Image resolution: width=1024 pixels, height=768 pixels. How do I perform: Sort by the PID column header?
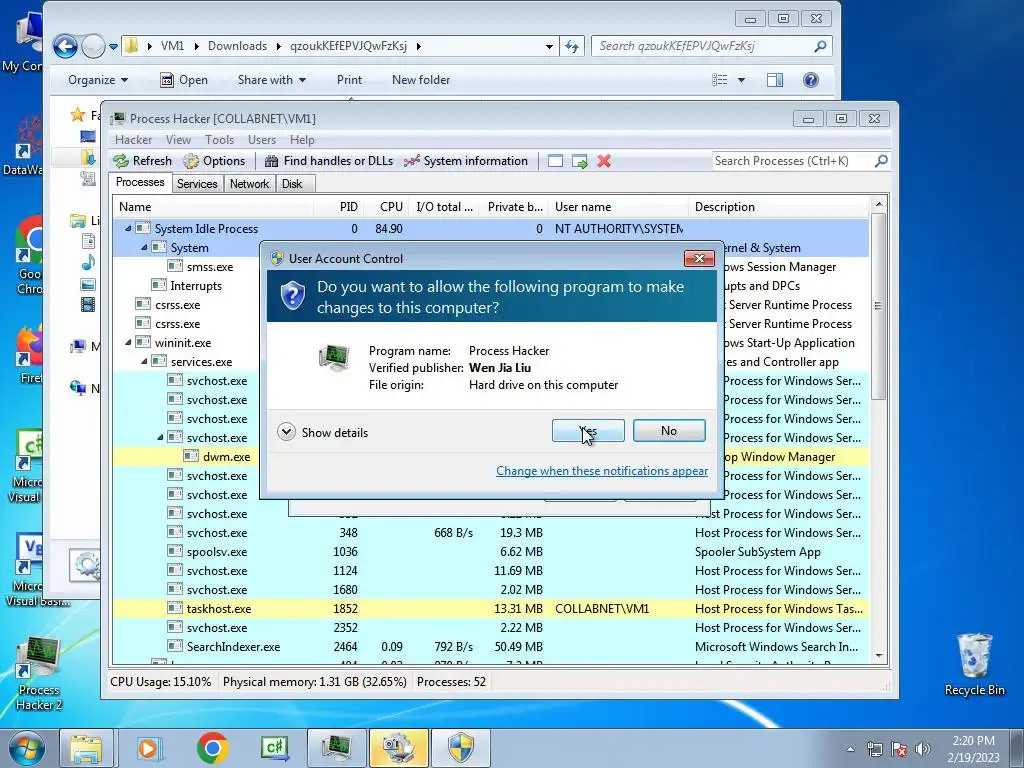coord(339,206)
